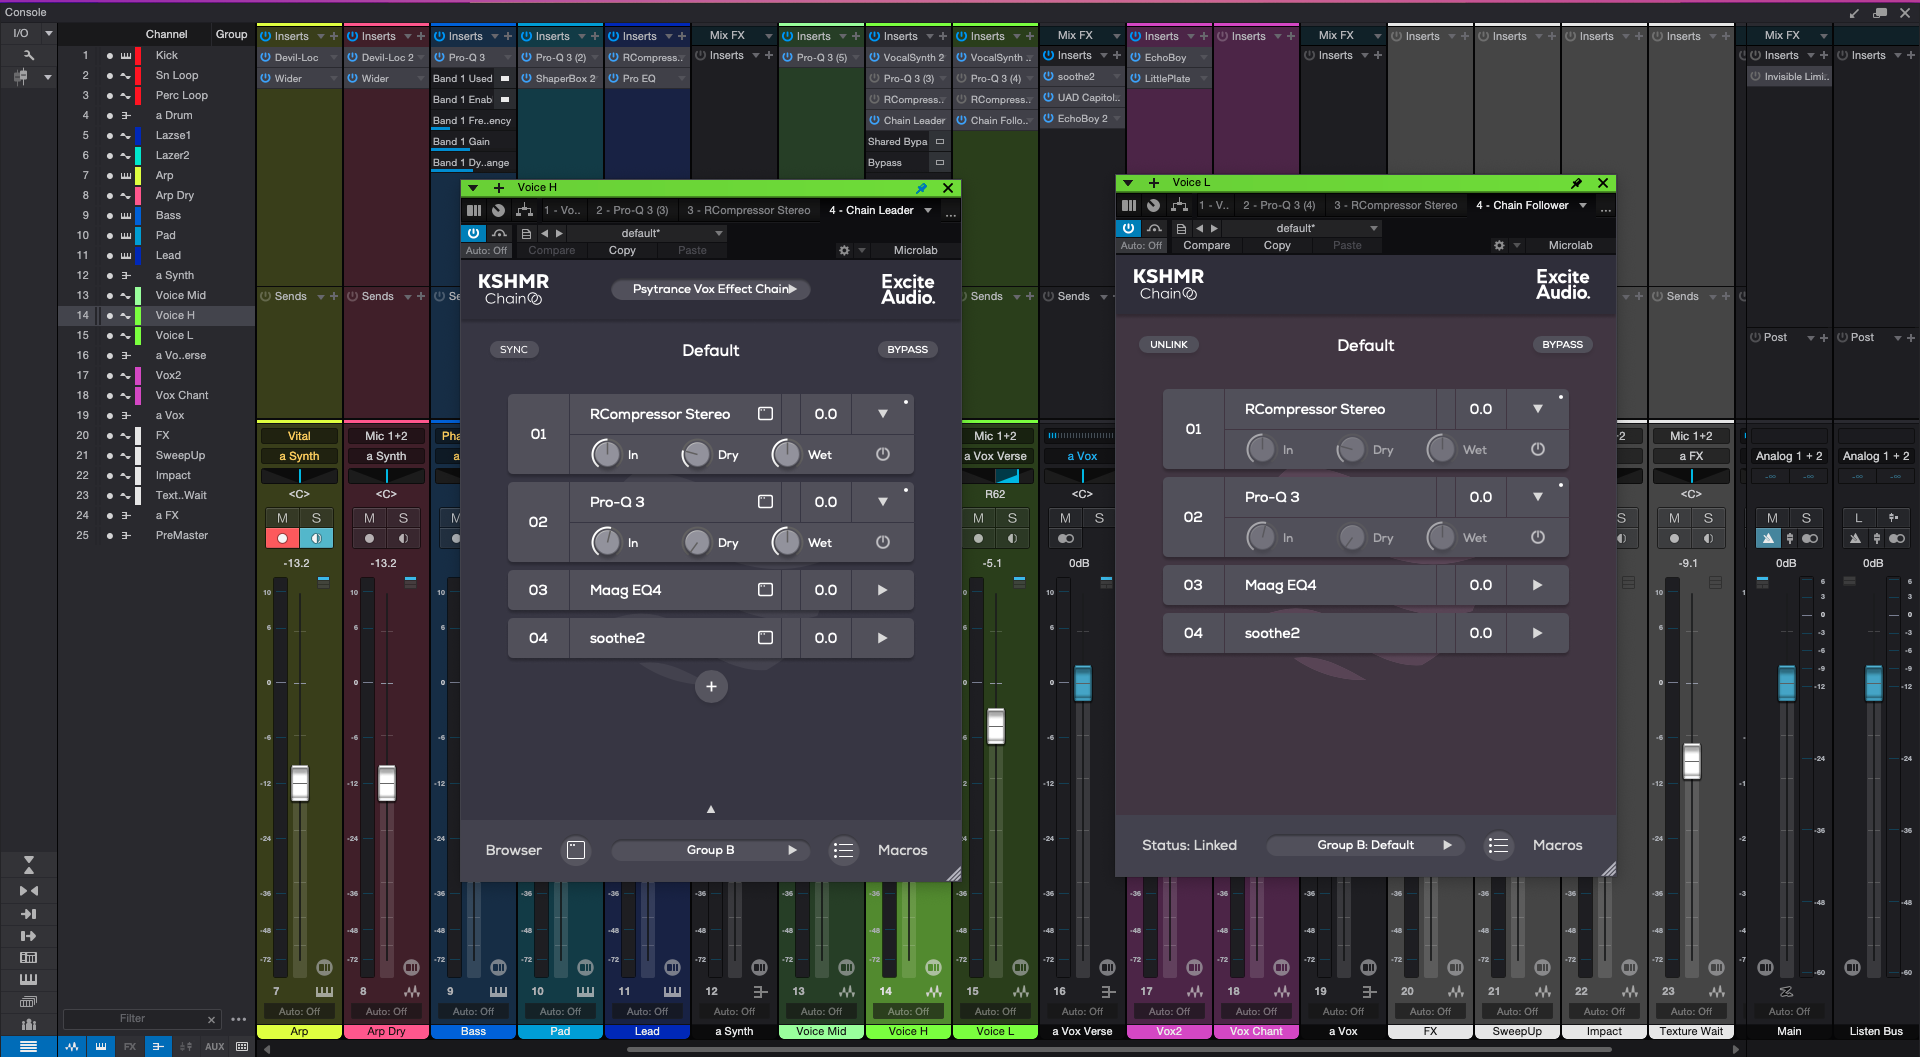Click BYPASS button in Voice H chain
Image resolution: width=1920 pixels, height=1057 pixels.
(908, 350)
